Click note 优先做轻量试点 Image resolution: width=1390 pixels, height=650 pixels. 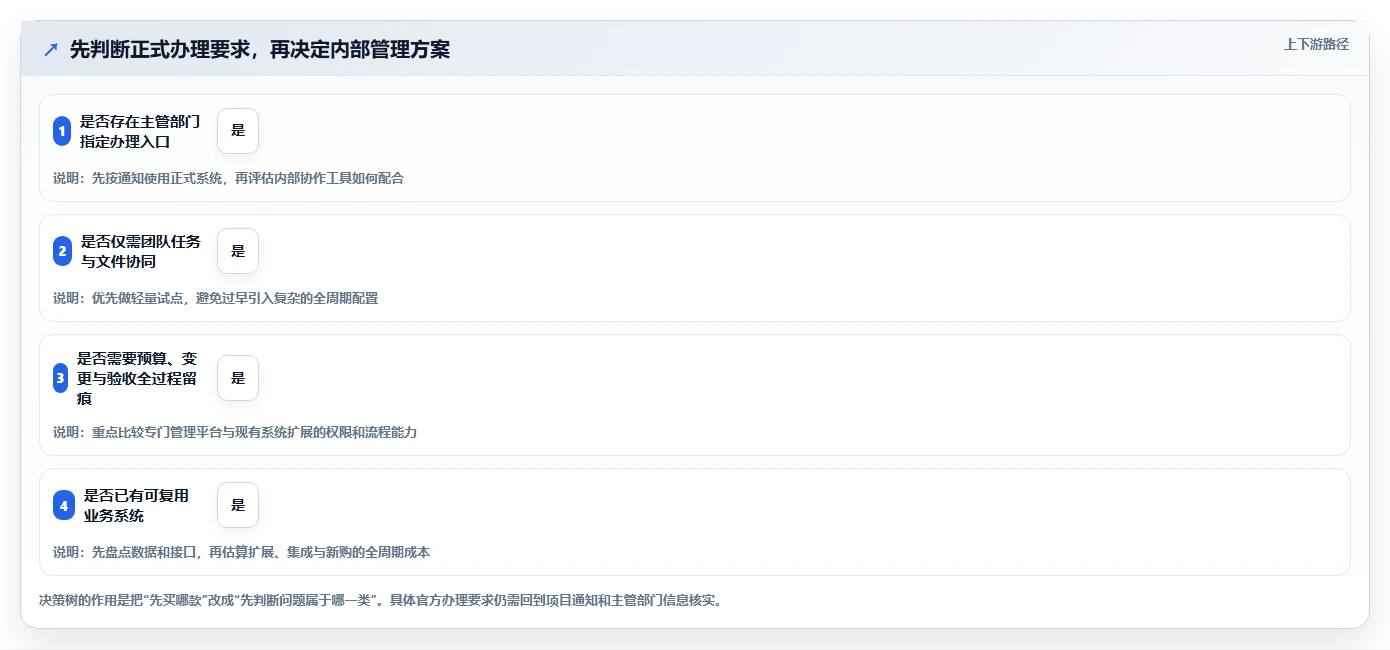pos(215,298)
